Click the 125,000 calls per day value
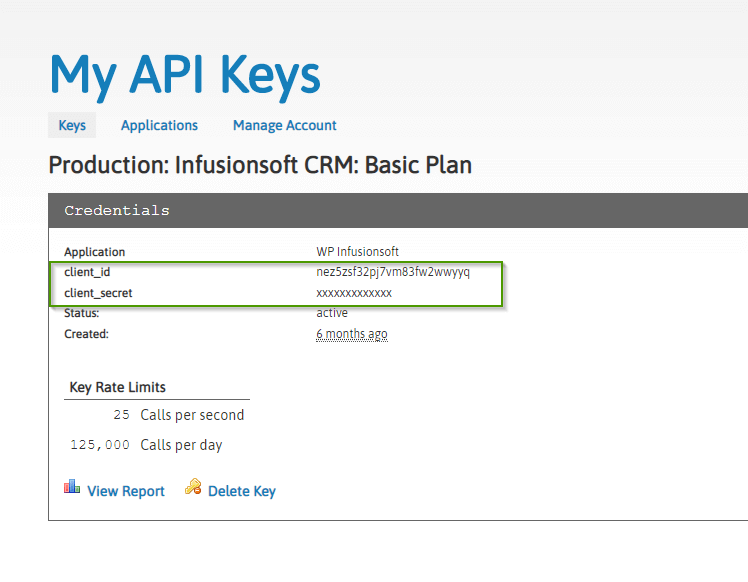Viewport: 748px width, 582px height. pos(100,445)
